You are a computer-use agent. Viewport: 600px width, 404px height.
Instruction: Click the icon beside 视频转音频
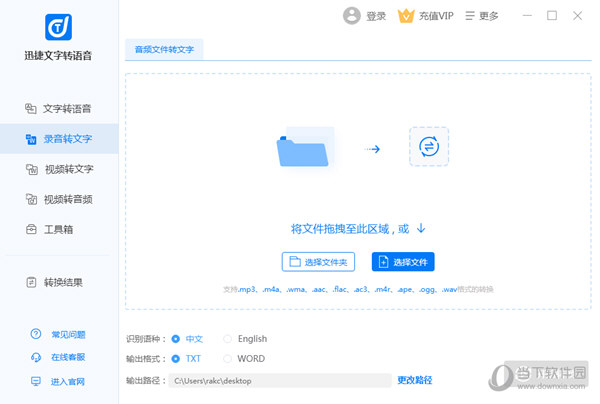coord(31,199)
